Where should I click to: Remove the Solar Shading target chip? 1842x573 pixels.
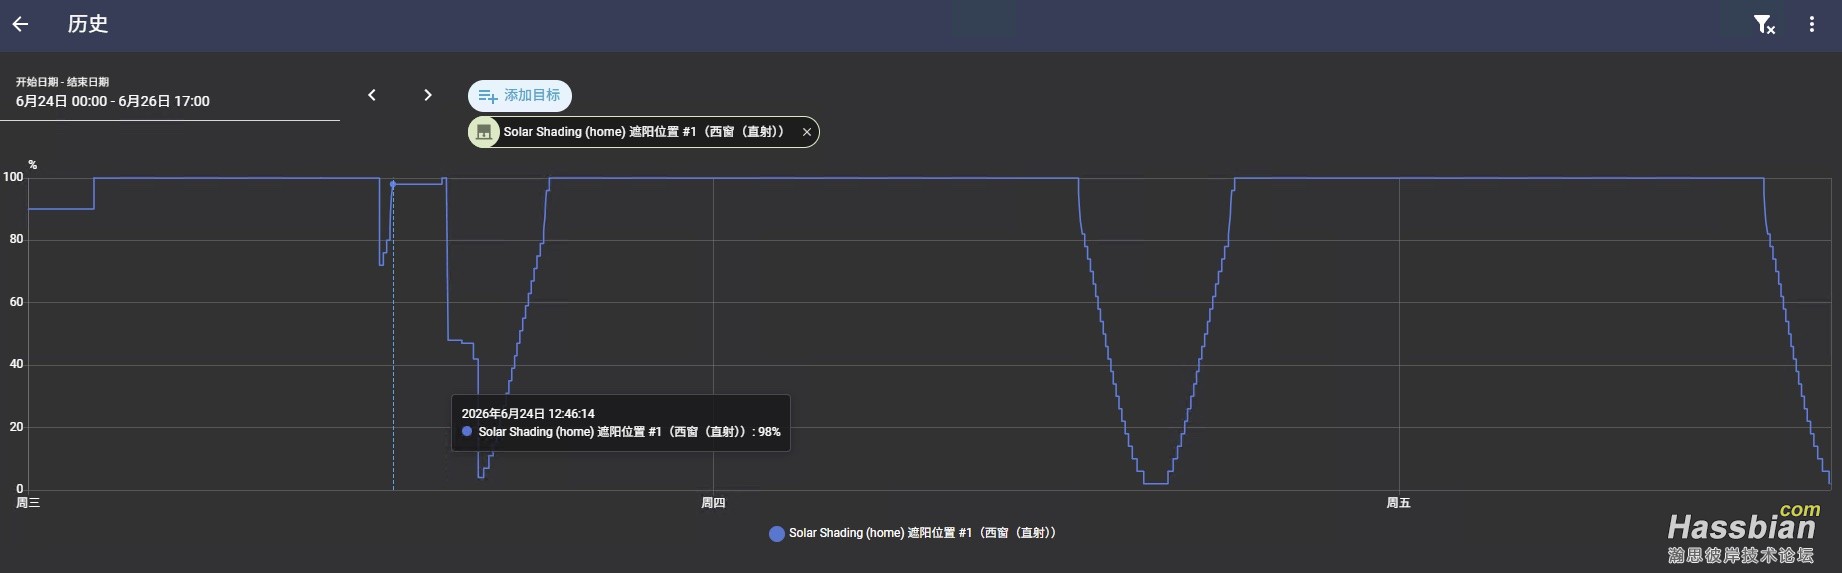pos(807,132)
